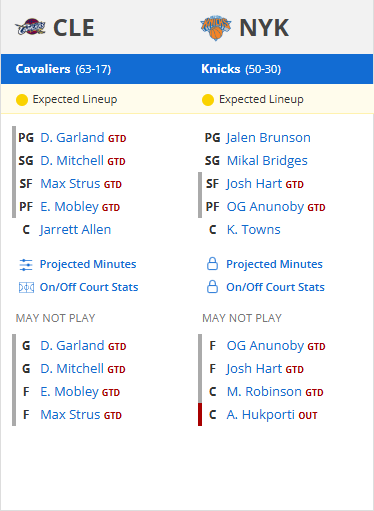The height and width of the screenshot is (511, 374).
Task: Select the Knicks (50-30) team header
Action: point(241,69)
